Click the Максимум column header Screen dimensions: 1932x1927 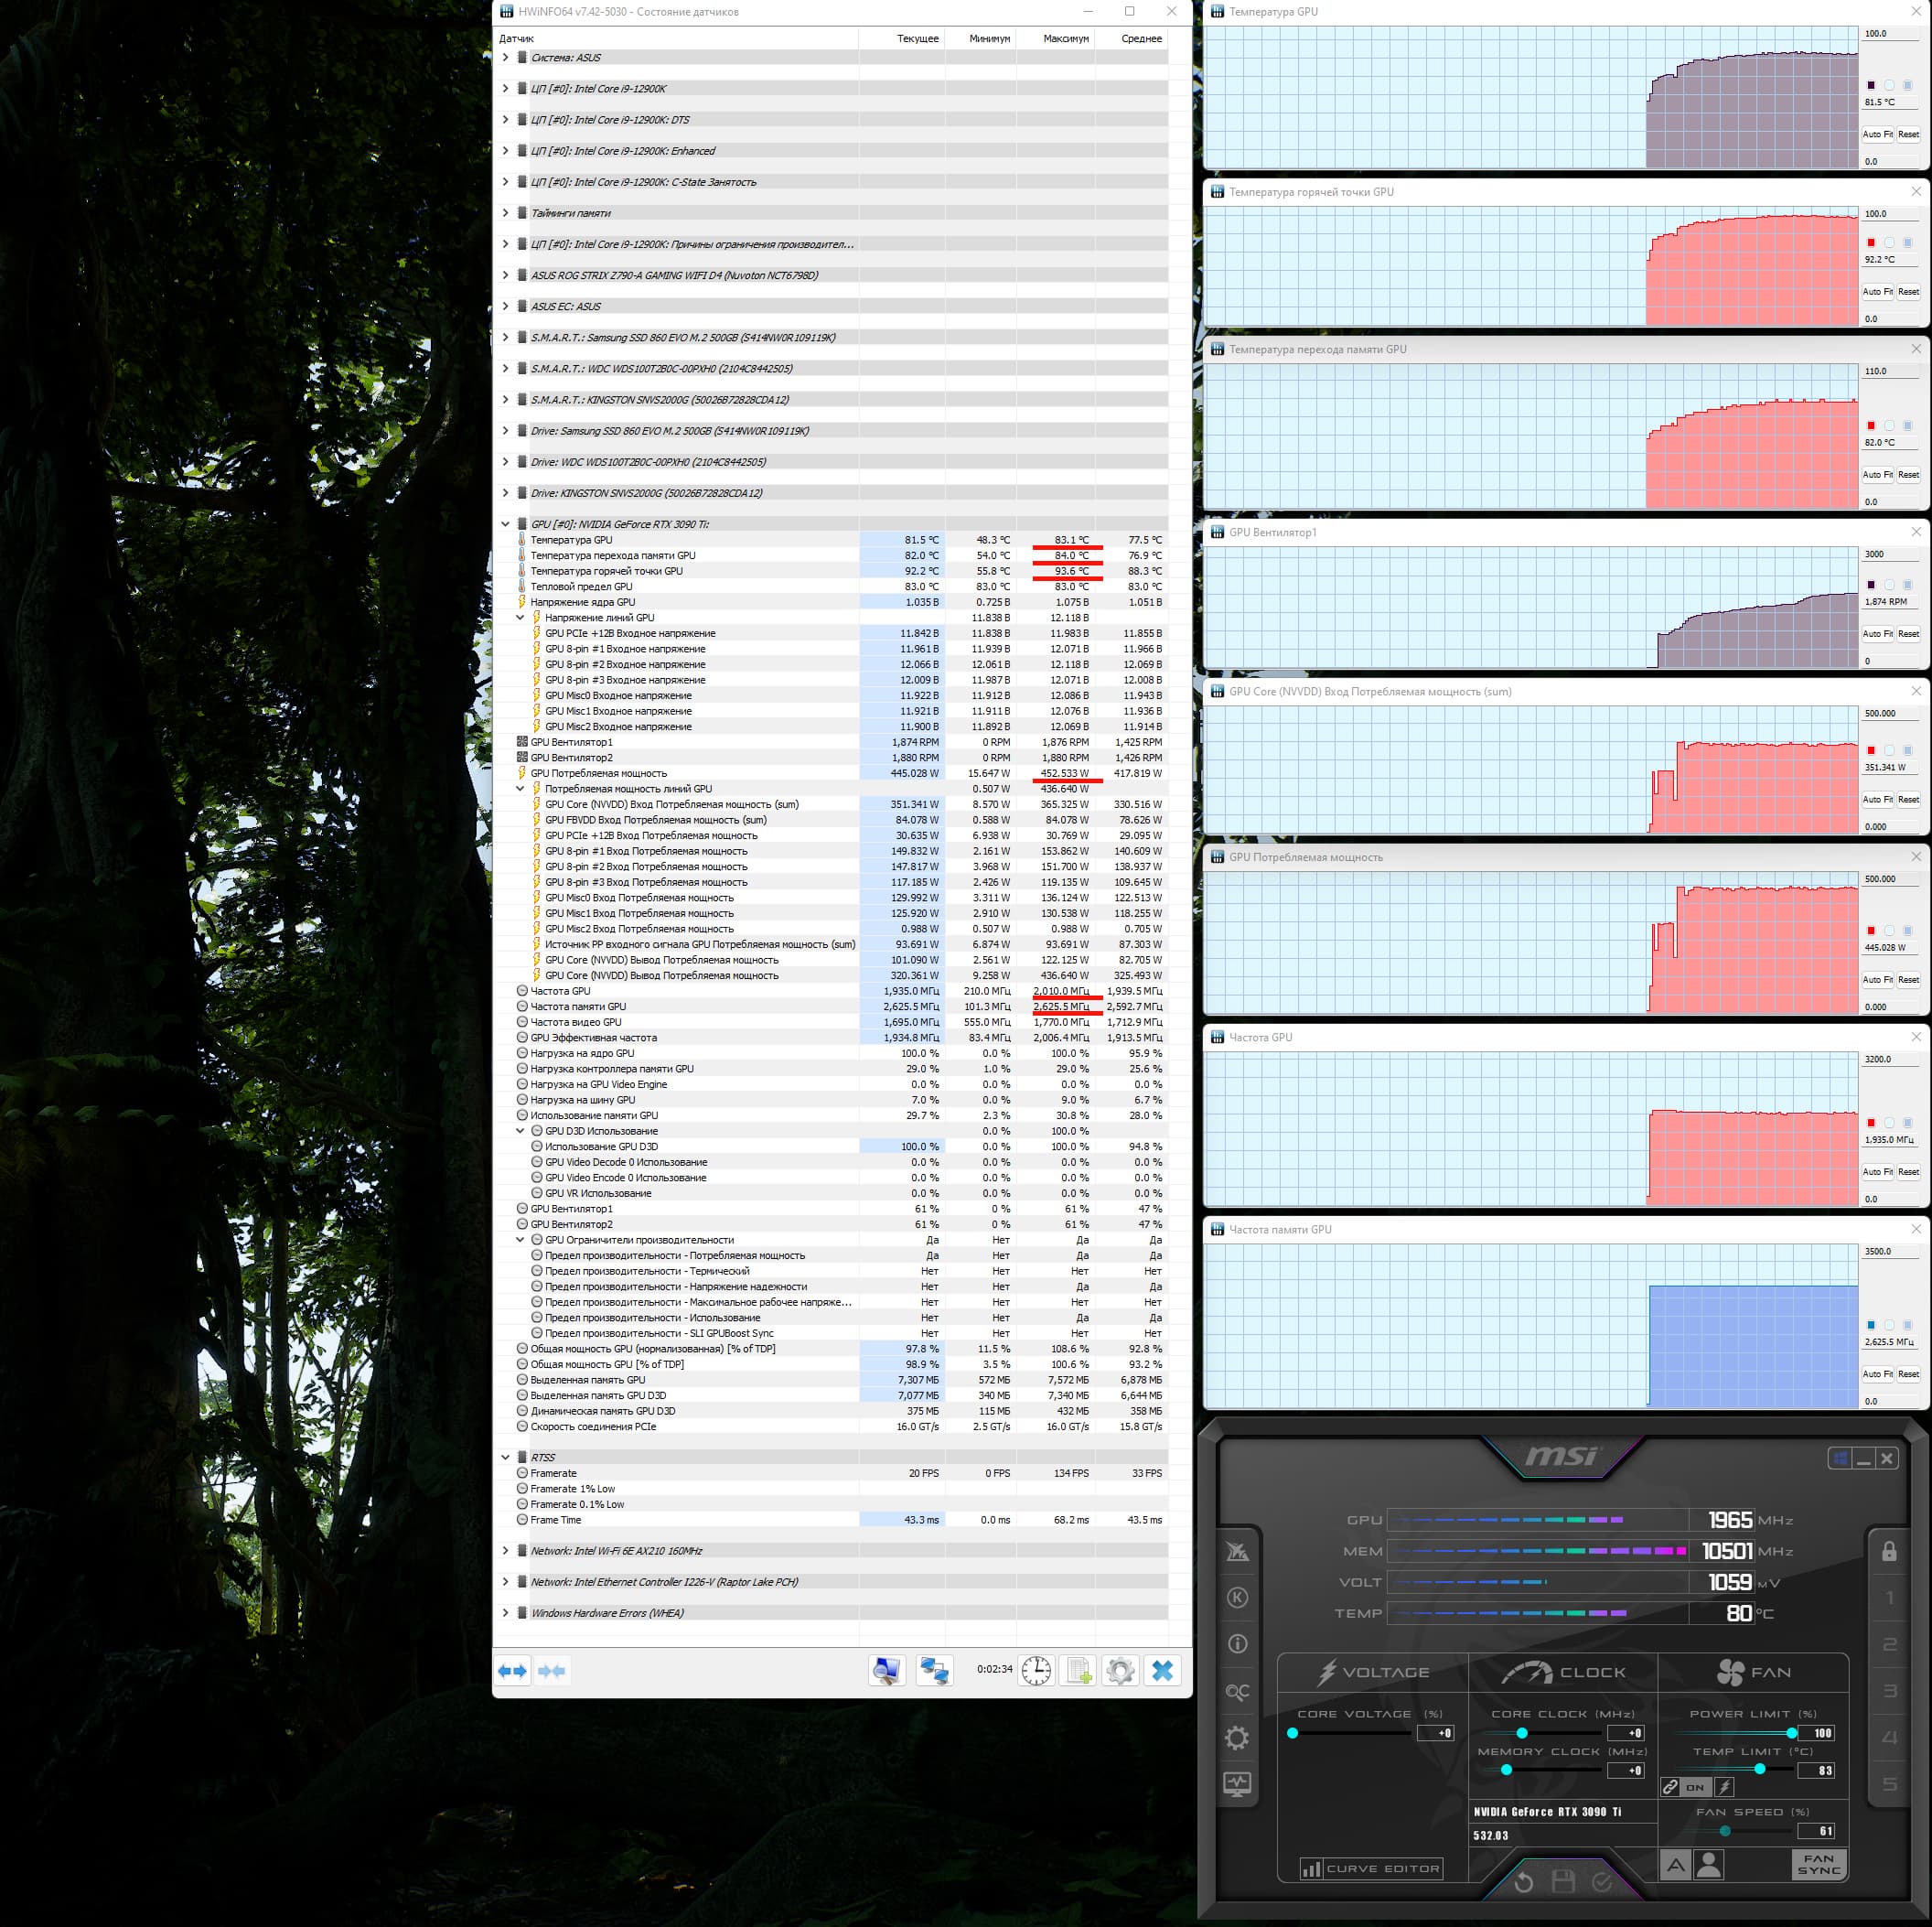[x=1065, y=38]
